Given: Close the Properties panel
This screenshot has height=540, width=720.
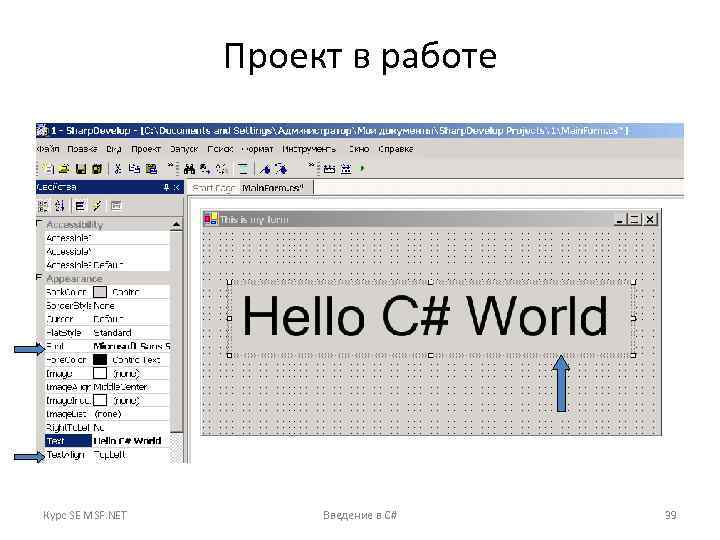Looking at the screenshot, I should (x=176, y=187).
